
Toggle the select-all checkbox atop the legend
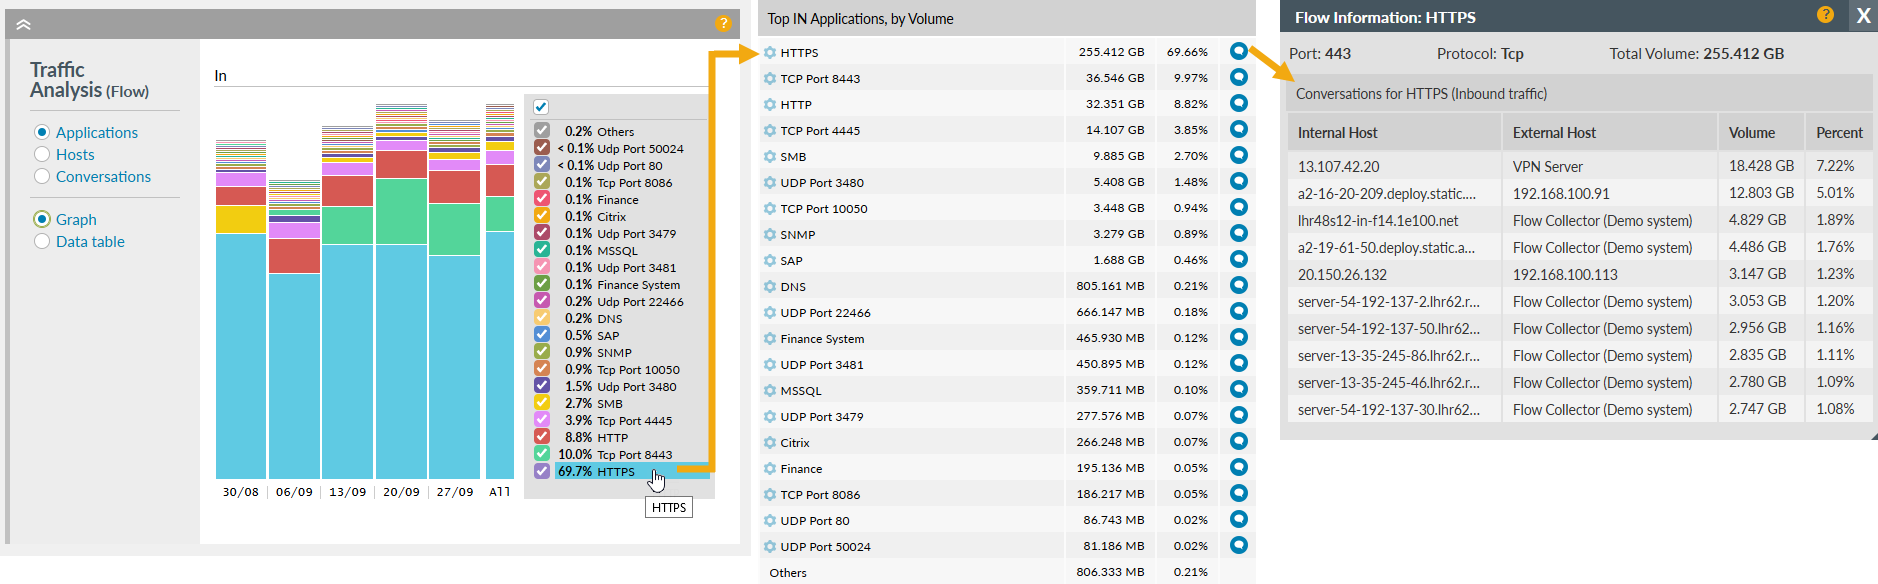pos(541,107)
